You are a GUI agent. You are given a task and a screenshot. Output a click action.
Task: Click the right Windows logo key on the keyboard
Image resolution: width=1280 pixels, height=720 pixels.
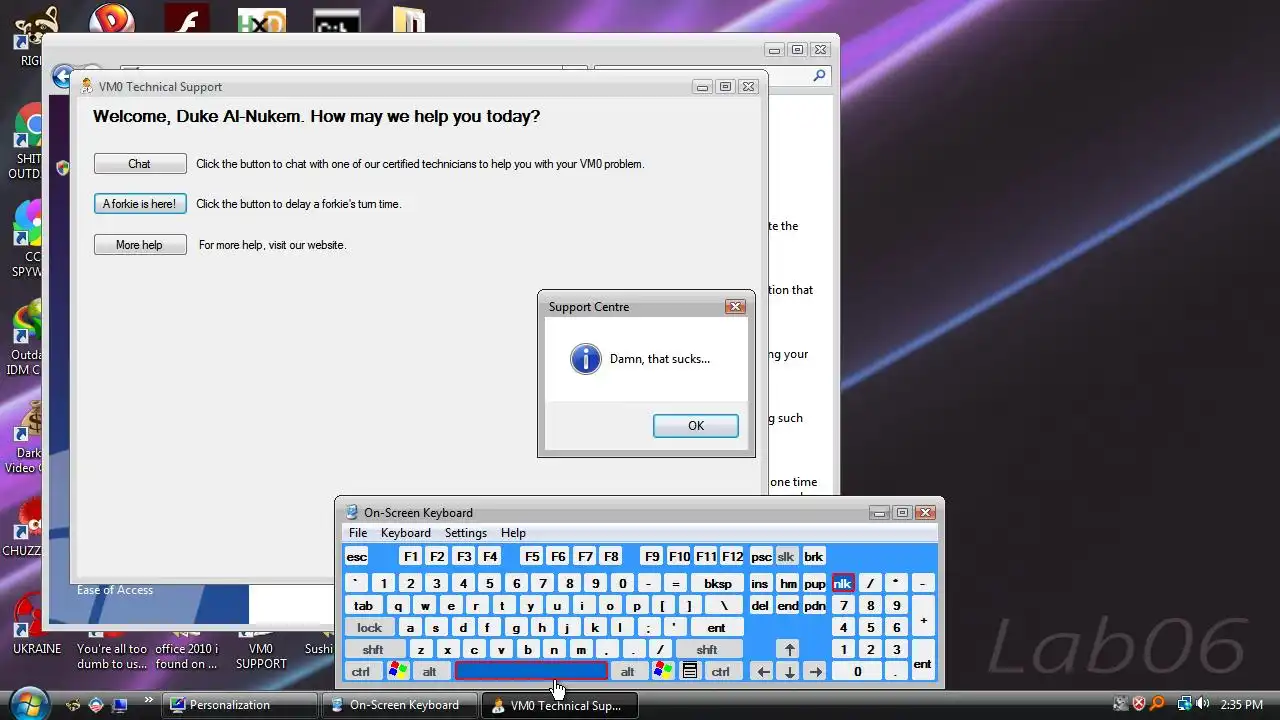pos(663,671)
